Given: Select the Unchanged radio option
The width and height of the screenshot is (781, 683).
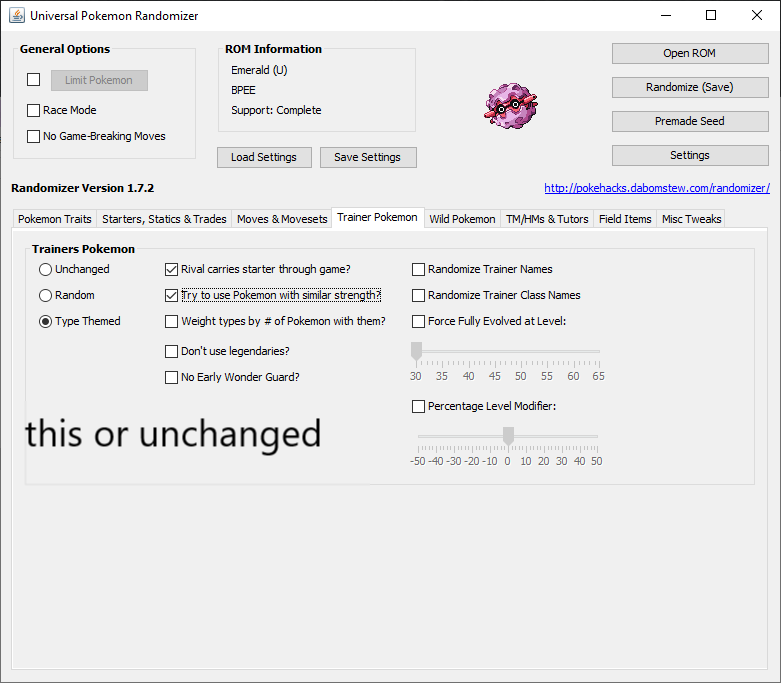Looking at the screenshot, I should [x=45, y=270].
